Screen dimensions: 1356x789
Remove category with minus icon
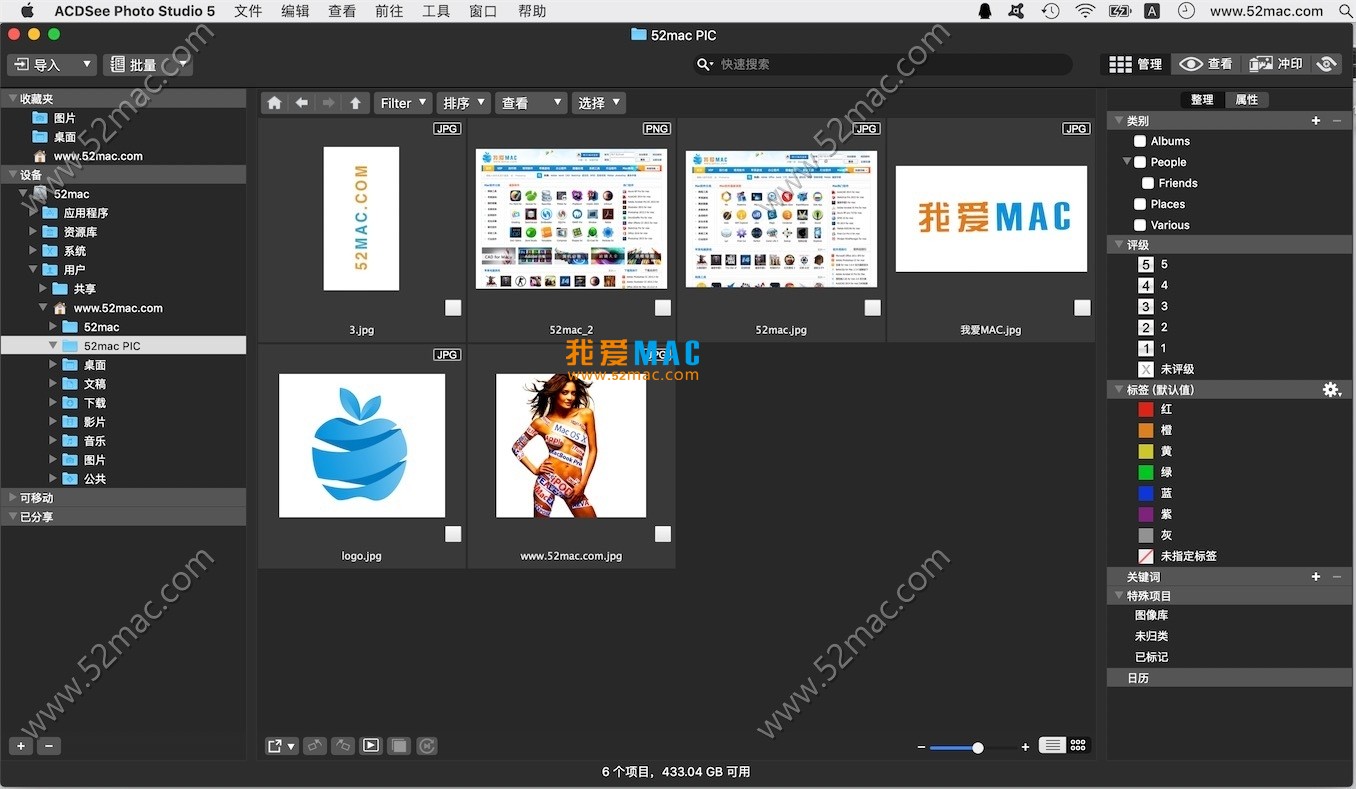point(1337,121)
